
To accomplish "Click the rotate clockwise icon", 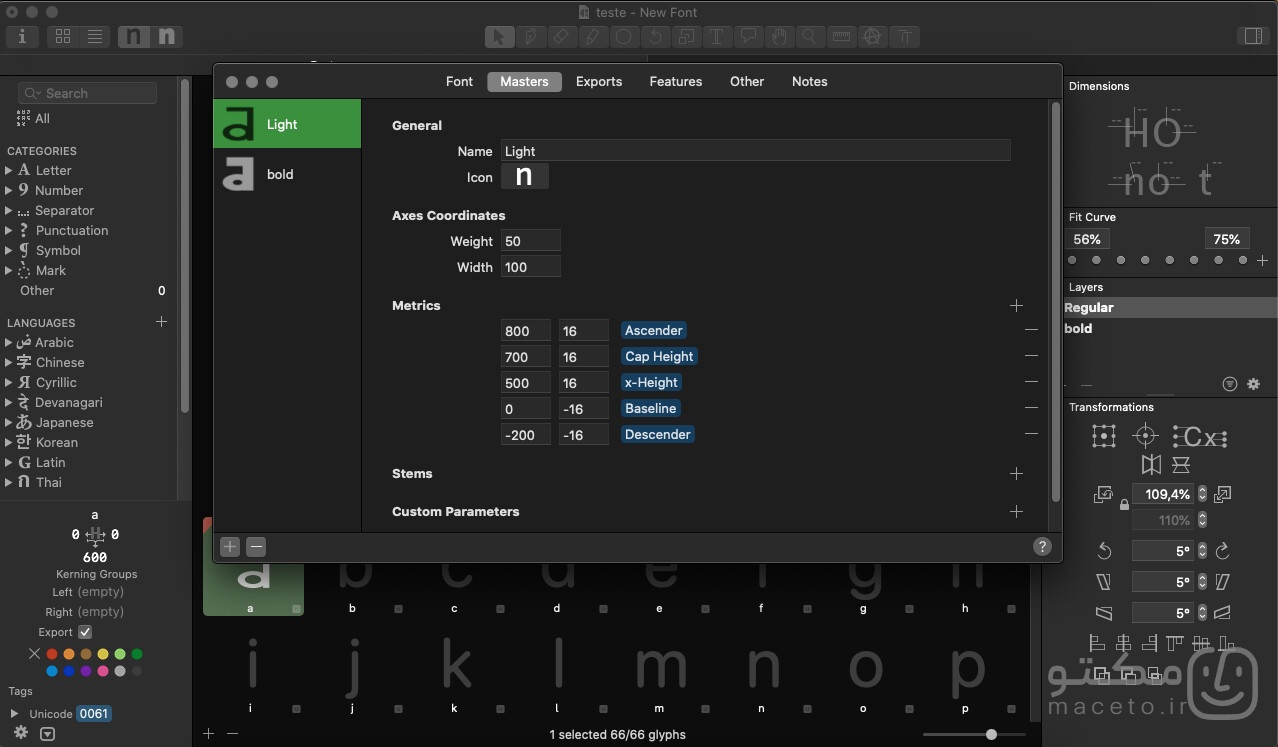I will 1223,551.
